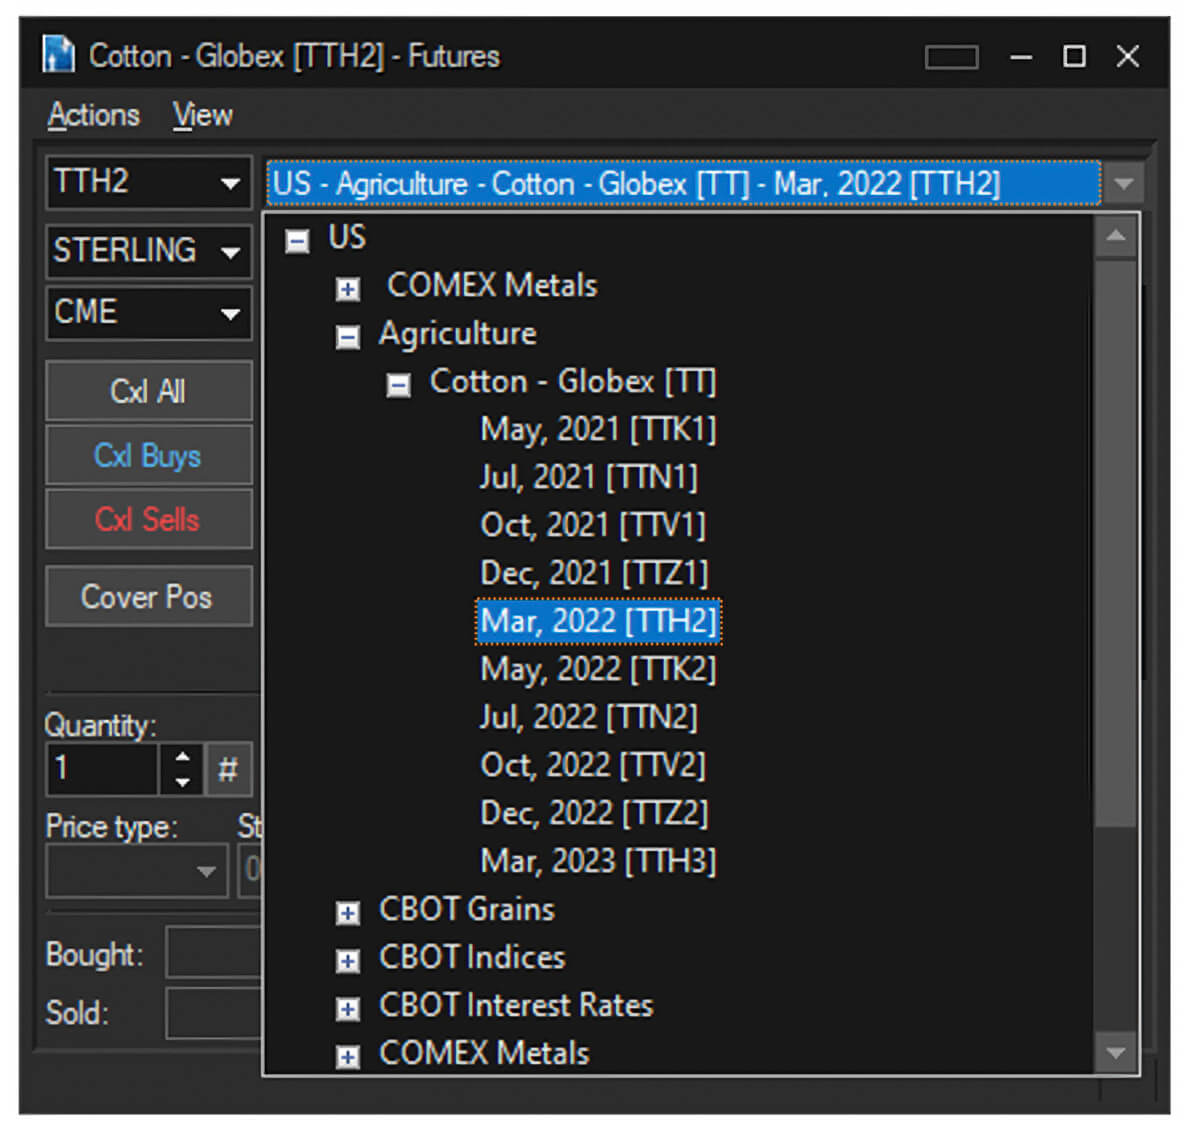Decrease quantity with the down spinner arrow
Screen dimensions: 1192x1136
click(x=182, y=782)
